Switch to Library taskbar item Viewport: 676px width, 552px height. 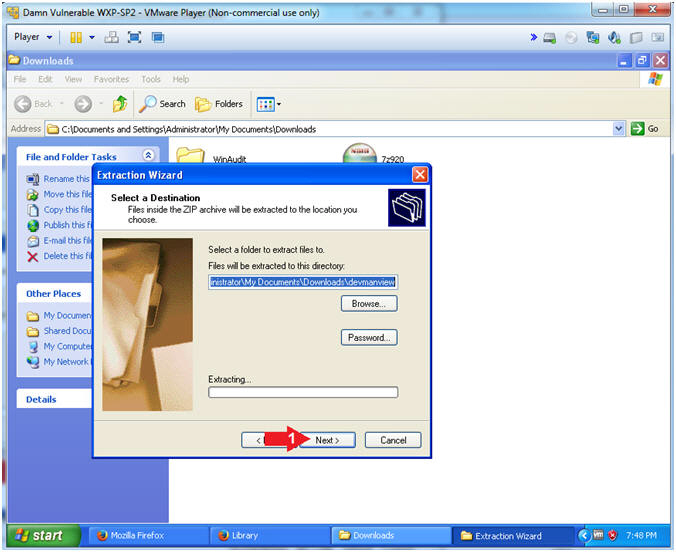click(x=270, y=536)
